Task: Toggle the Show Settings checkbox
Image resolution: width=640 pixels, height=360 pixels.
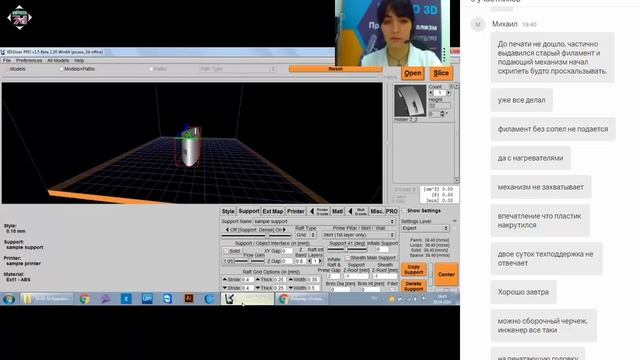Action: pyautogui.click(x=404, y=211)
